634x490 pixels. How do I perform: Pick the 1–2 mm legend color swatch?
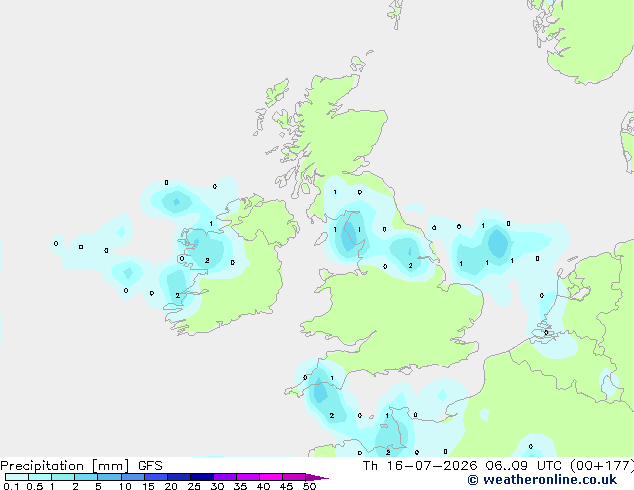click(63, 477)
